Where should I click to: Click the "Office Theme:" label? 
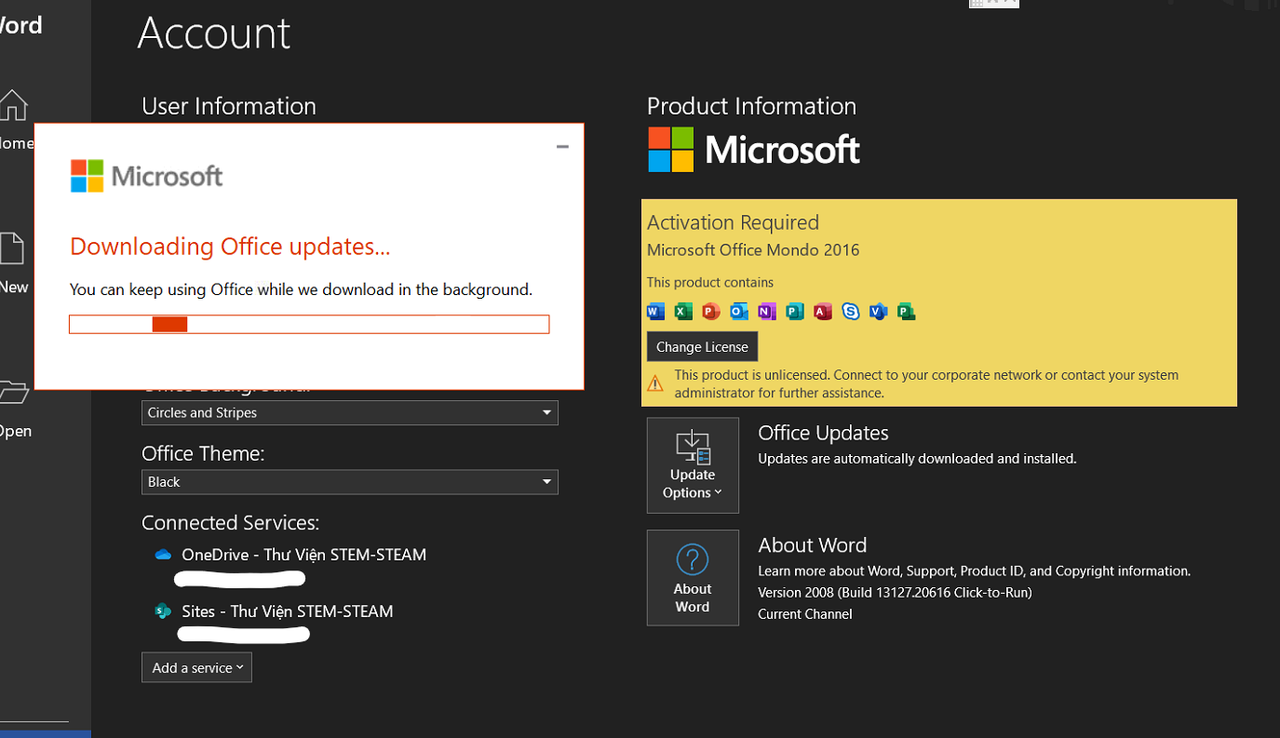pyautogui.click(x=203, y=454)
